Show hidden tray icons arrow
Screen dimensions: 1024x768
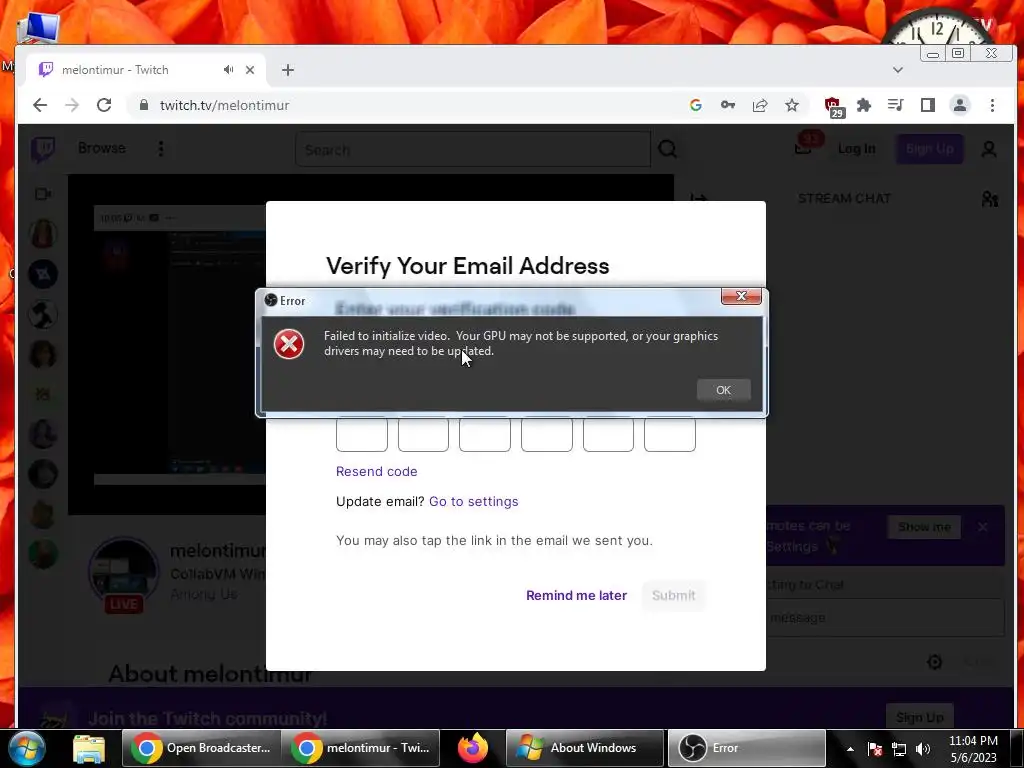click(x=850, y=749)
